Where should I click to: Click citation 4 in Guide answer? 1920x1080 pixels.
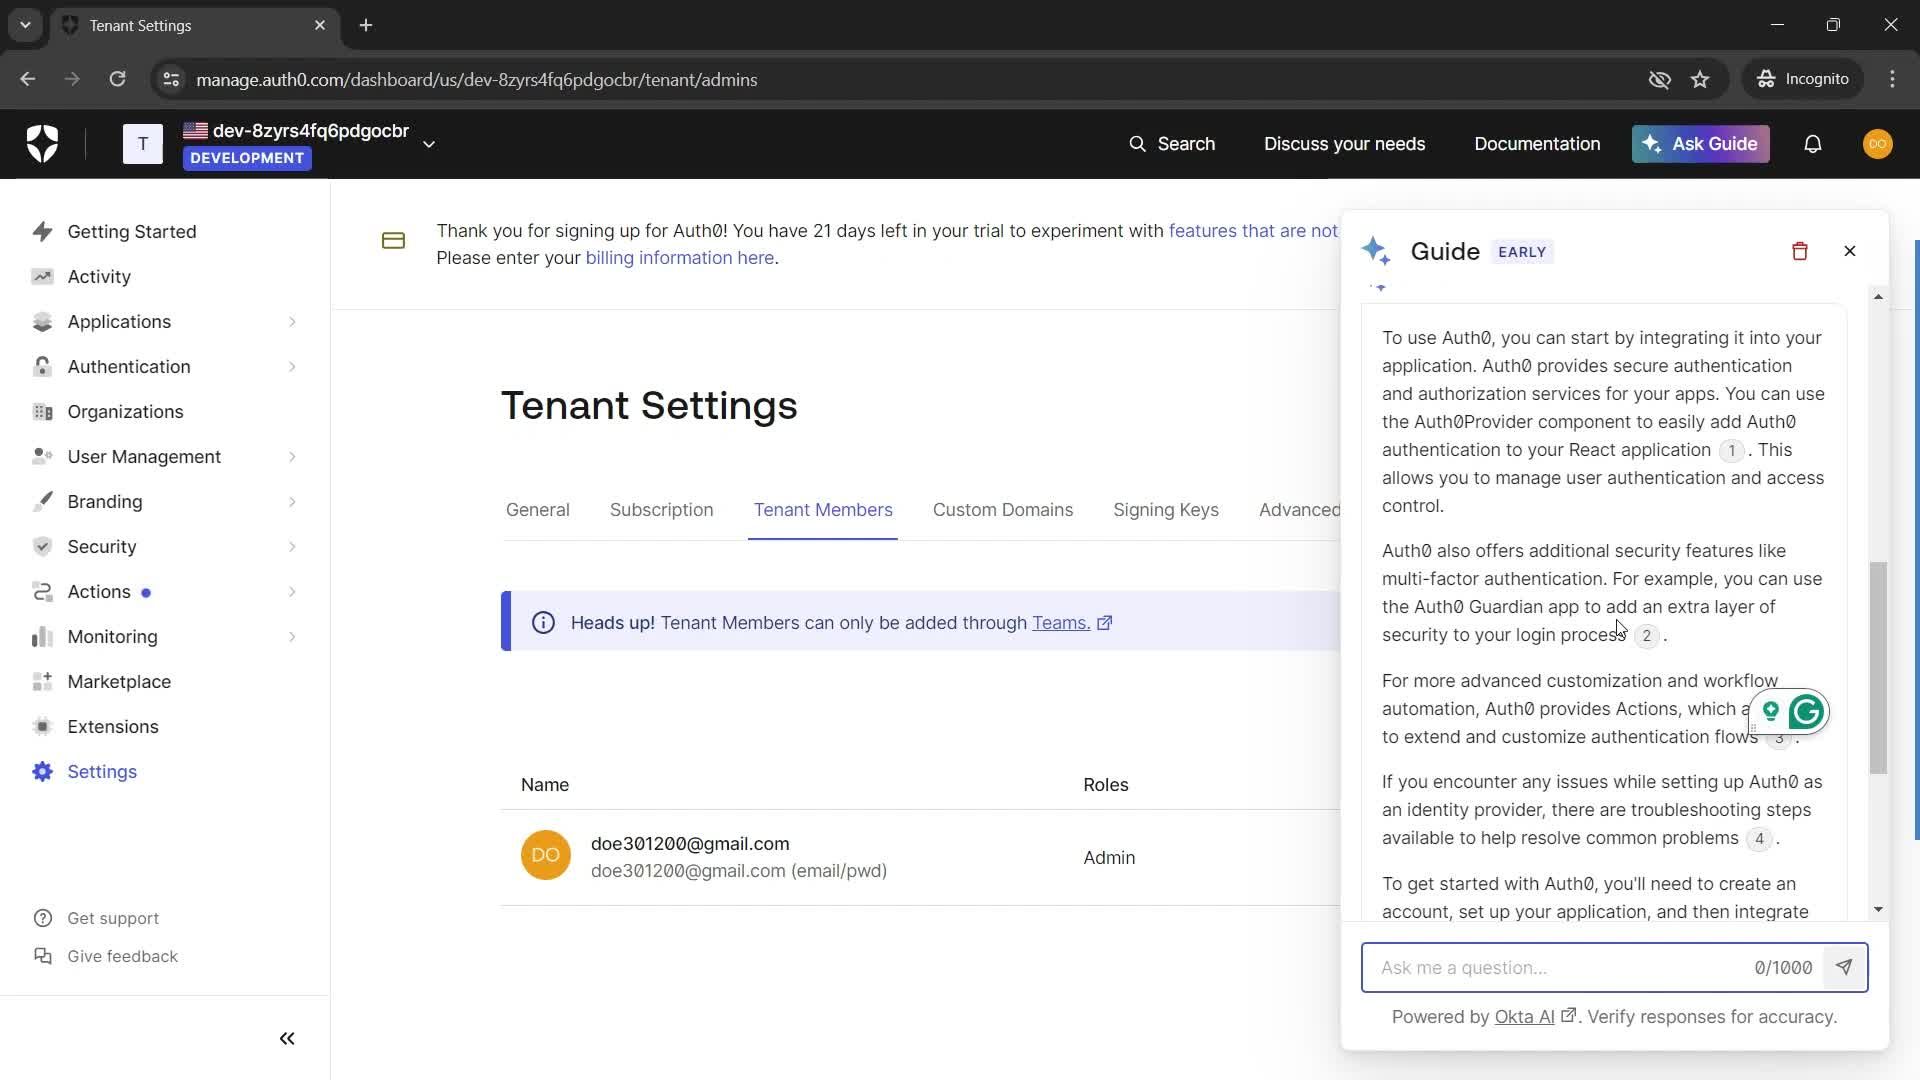coord(1759,838)
